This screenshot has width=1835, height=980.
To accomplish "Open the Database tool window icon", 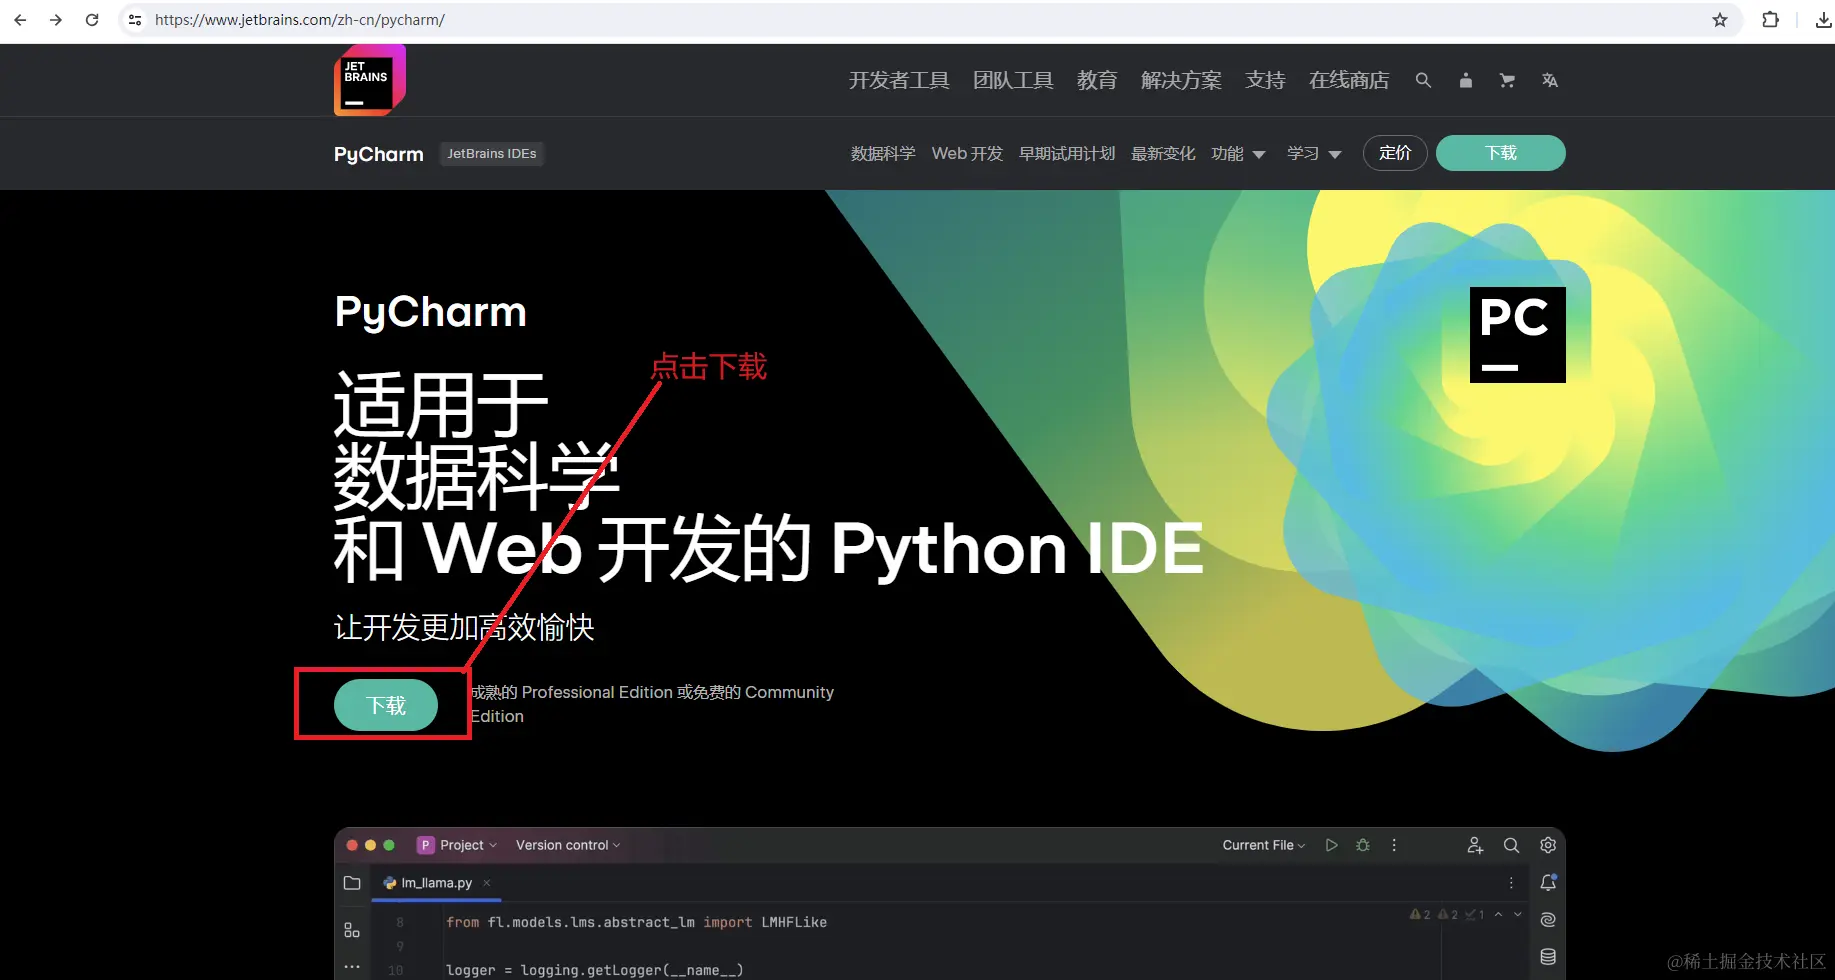I will (x=1547, y=956).
